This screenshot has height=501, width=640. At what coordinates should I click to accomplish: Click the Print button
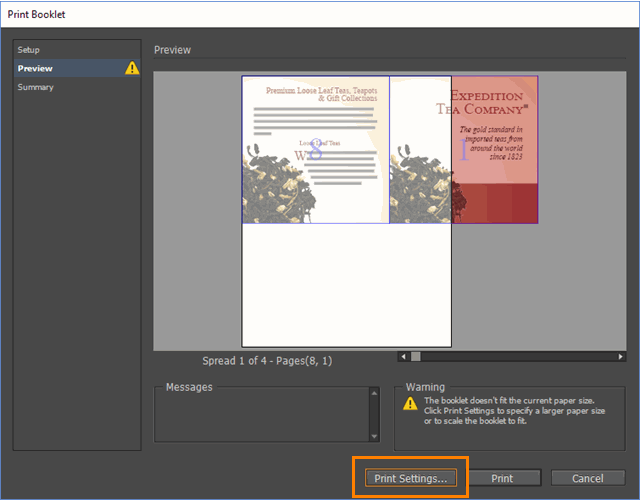[502, 478]
